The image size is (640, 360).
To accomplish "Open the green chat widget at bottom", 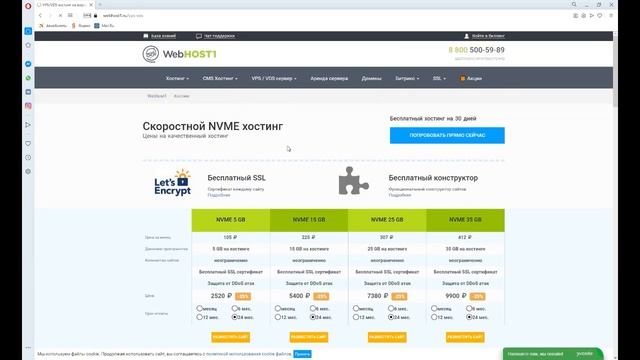I will coord(553,354).
